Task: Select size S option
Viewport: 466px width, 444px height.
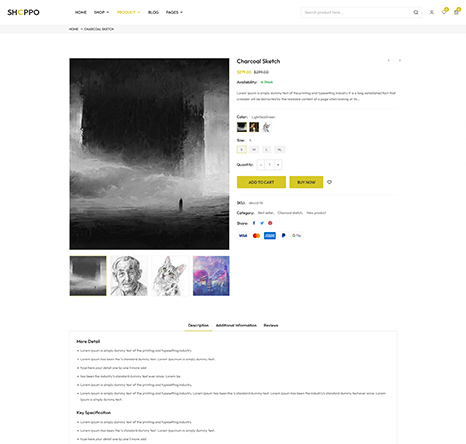Action: (x=242, y=150)
